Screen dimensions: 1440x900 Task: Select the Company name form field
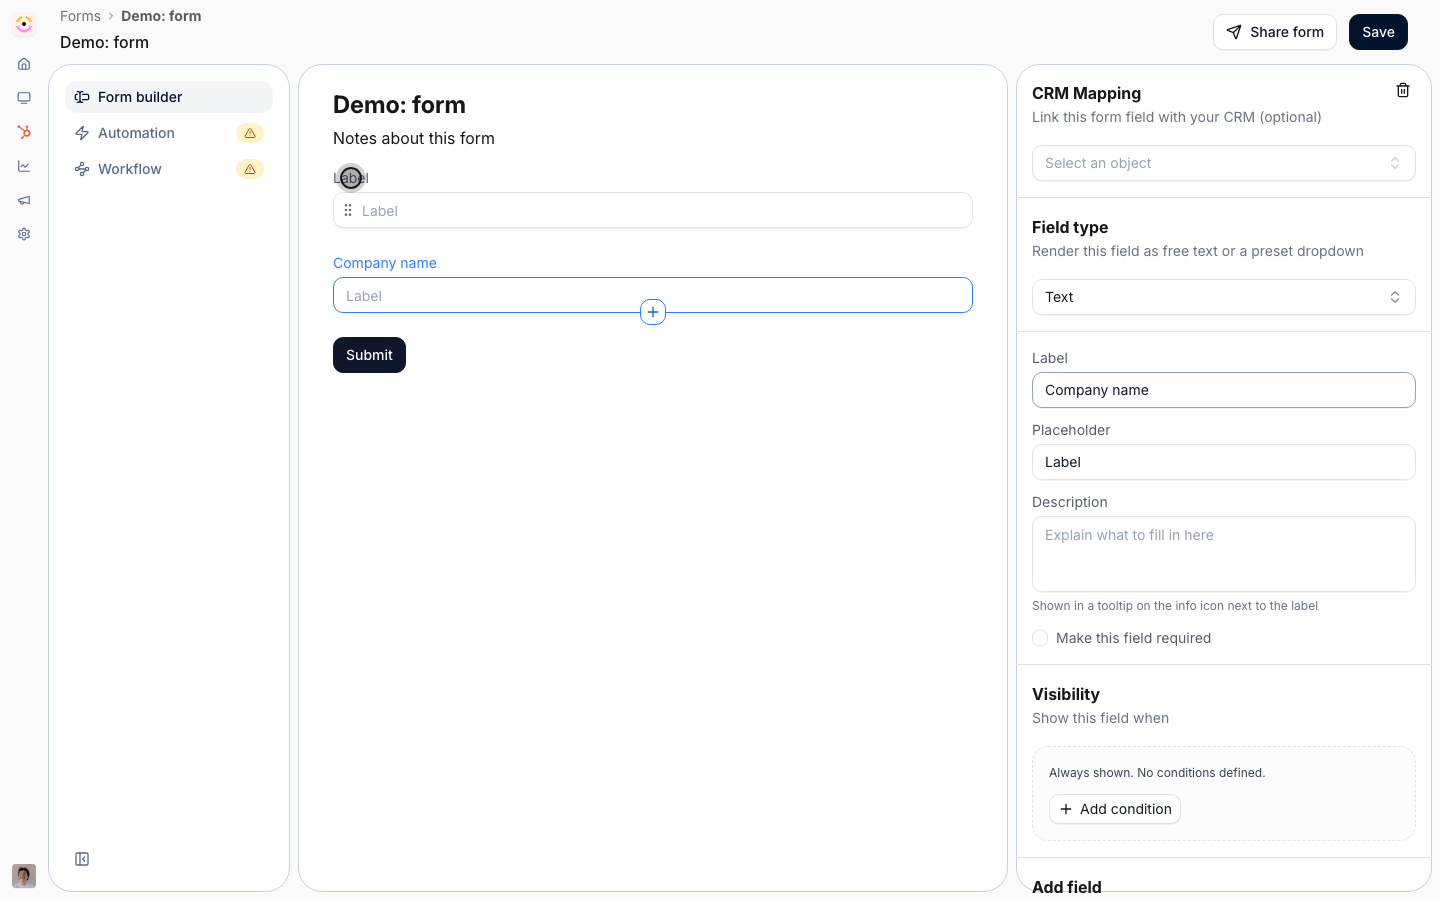coord(653,295)
